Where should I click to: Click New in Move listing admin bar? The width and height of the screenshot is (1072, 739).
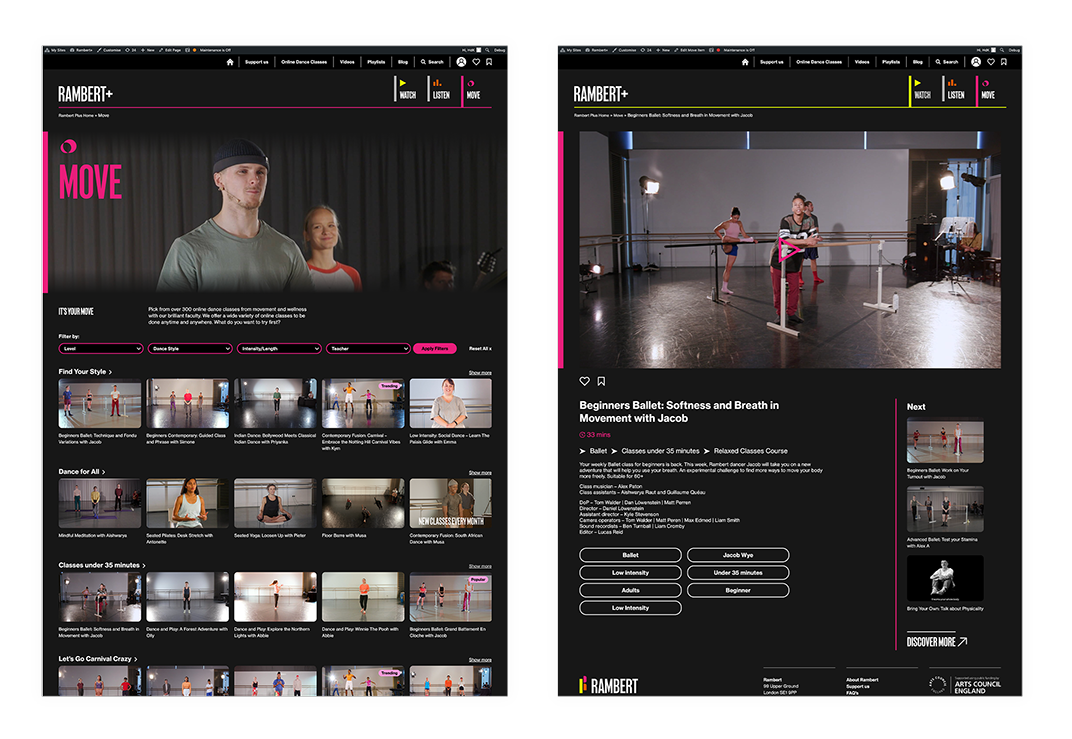click(148, 50)
